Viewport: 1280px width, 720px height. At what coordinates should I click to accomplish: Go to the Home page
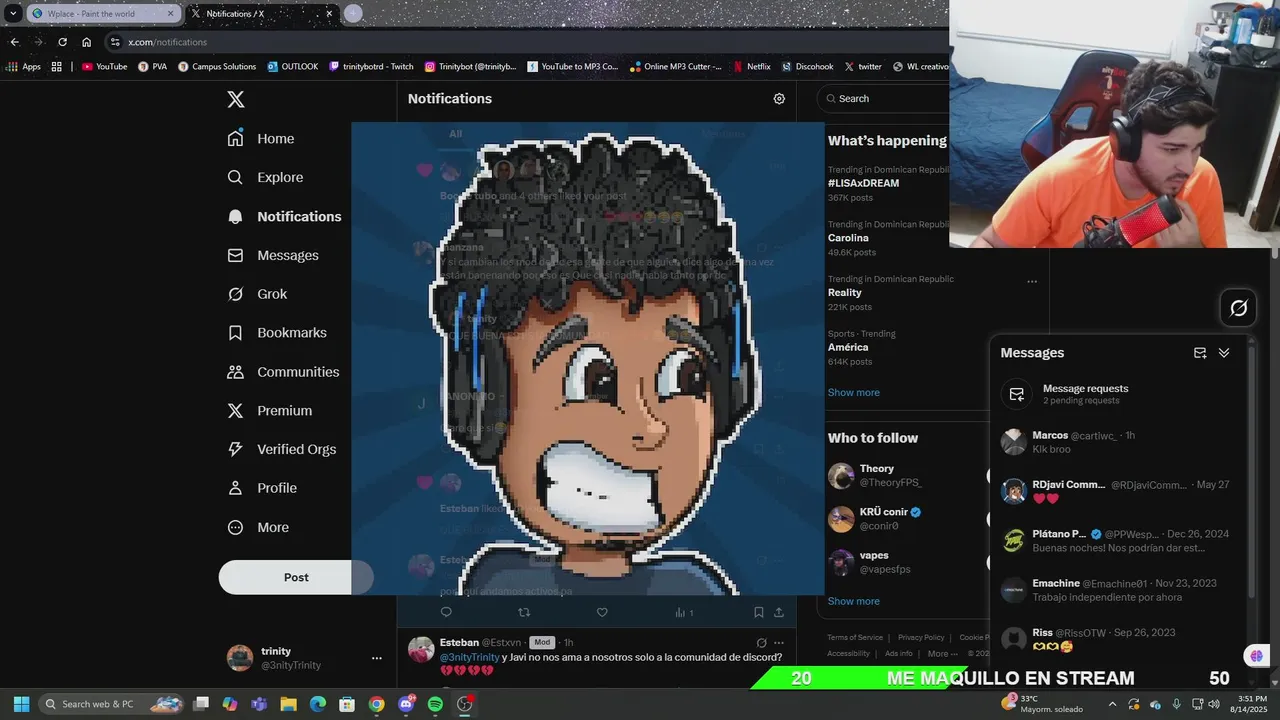pyautogui.click(x=262, y=139)
